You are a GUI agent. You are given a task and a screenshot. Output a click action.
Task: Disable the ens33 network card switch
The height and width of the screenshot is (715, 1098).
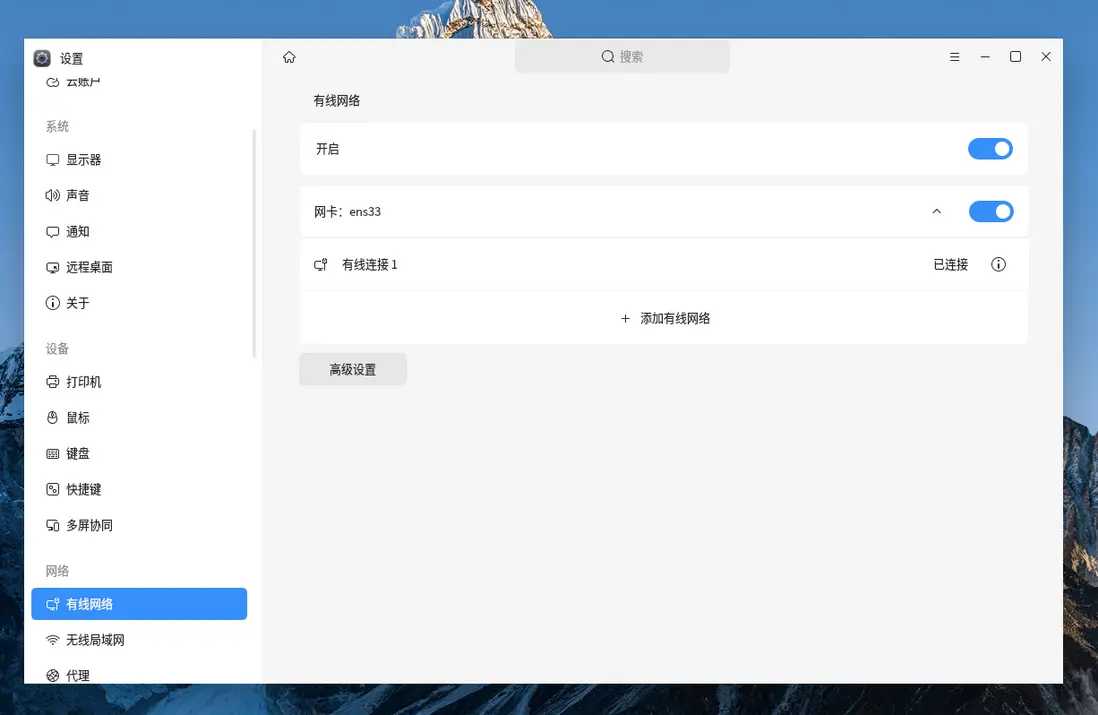click(x=991, y=211)
